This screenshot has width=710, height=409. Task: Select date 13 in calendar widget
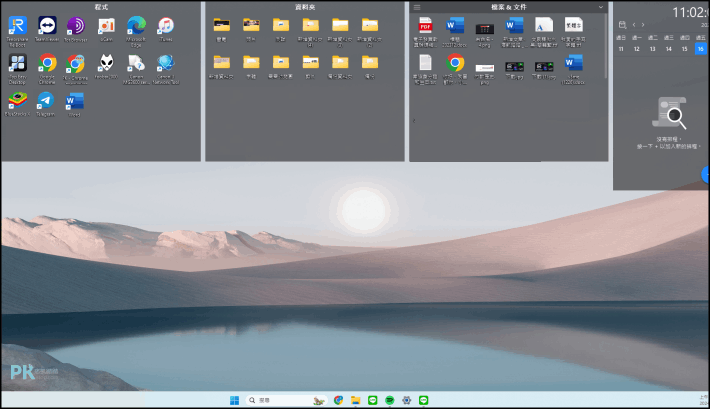652,49
